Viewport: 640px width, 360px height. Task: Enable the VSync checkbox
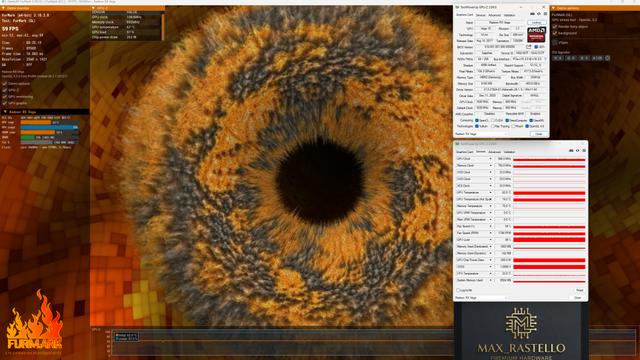pyautogui.click(x=555, y=42)
